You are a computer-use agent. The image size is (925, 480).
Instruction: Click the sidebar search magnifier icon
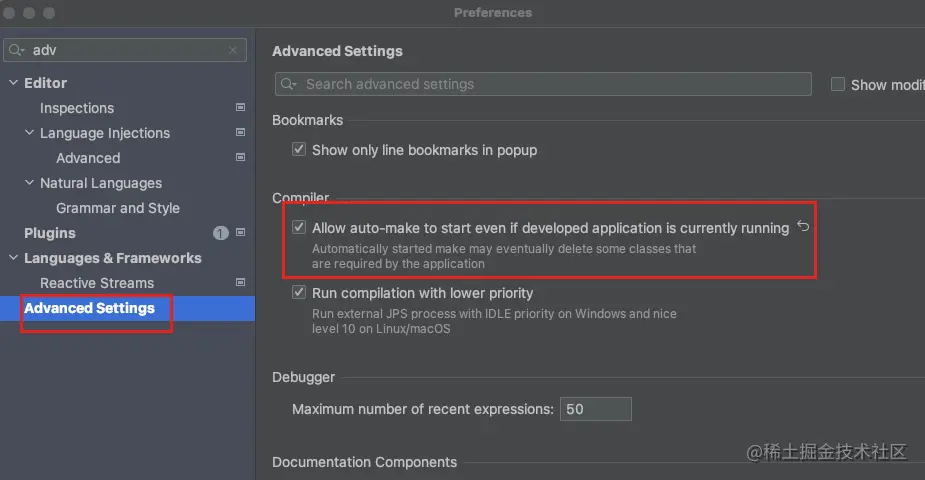click(16, 49)
